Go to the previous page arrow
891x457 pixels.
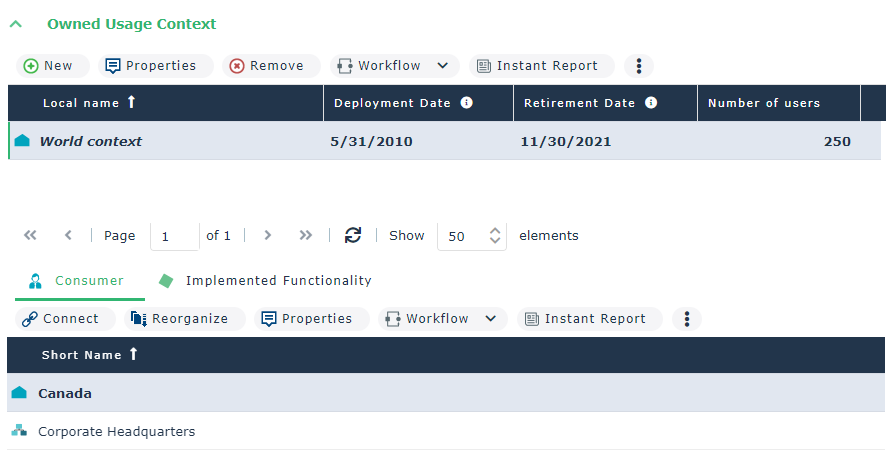click(68, 236)
